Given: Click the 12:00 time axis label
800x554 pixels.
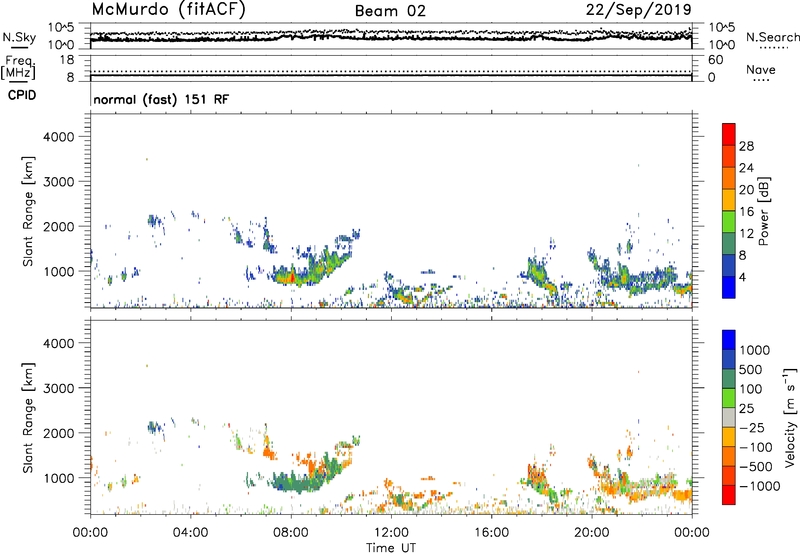Looking at the screenshot, I should click(x=391, y=533).
